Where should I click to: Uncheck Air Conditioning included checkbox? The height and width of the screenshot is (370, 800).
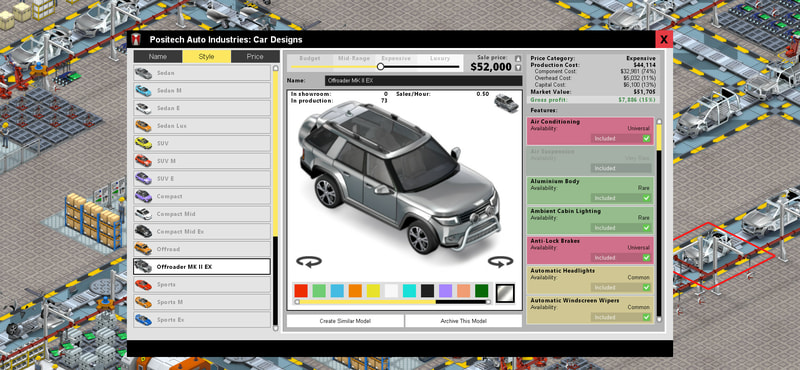[x=646, y=138]
